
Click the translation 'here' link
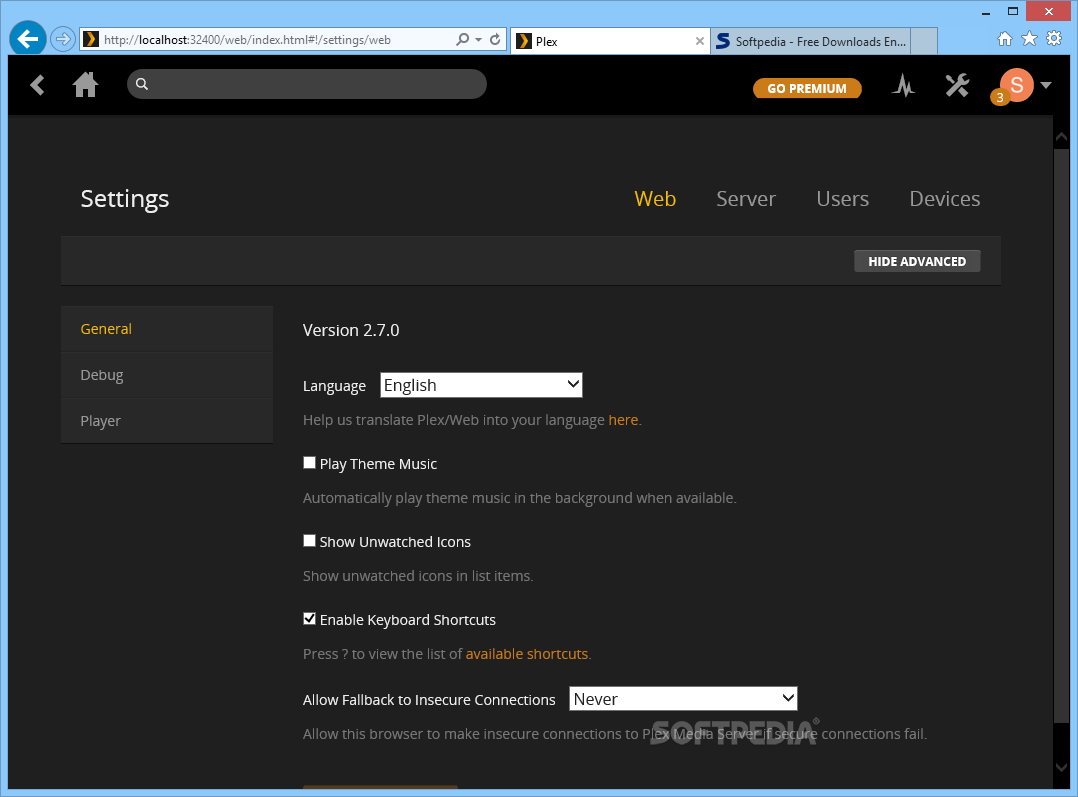pos(623,419)
